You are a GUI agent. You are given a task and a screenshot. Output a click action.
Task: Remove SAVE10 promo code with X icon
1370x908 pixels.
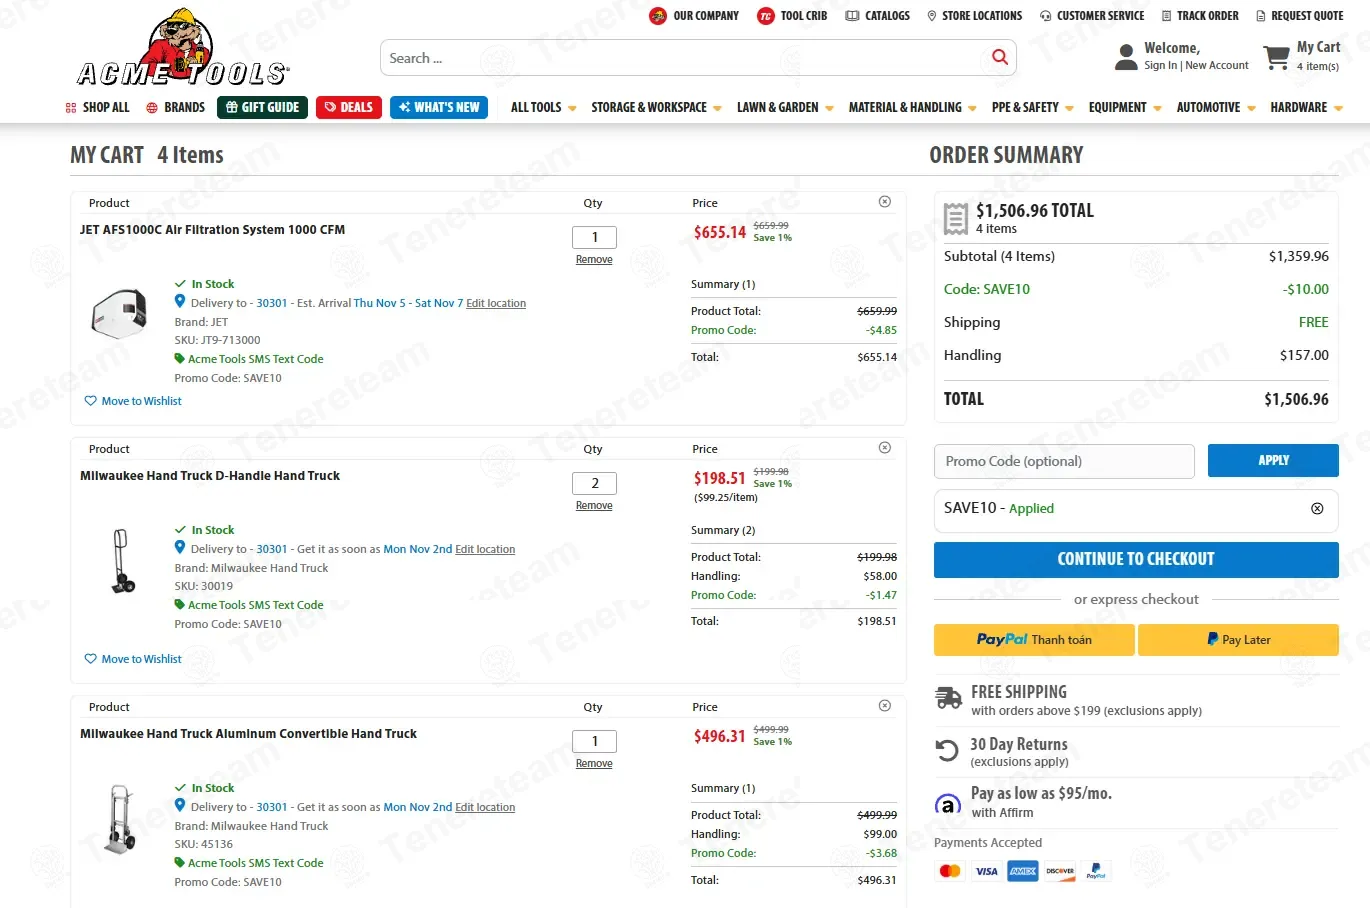(1317, 508)
